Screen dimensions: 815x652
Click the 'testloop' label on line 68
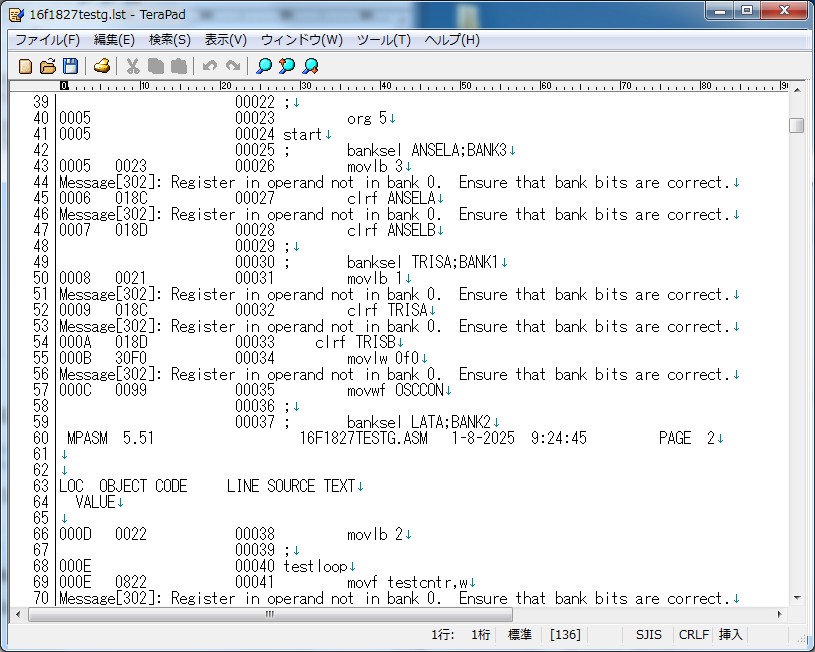[x=315, y=566]
